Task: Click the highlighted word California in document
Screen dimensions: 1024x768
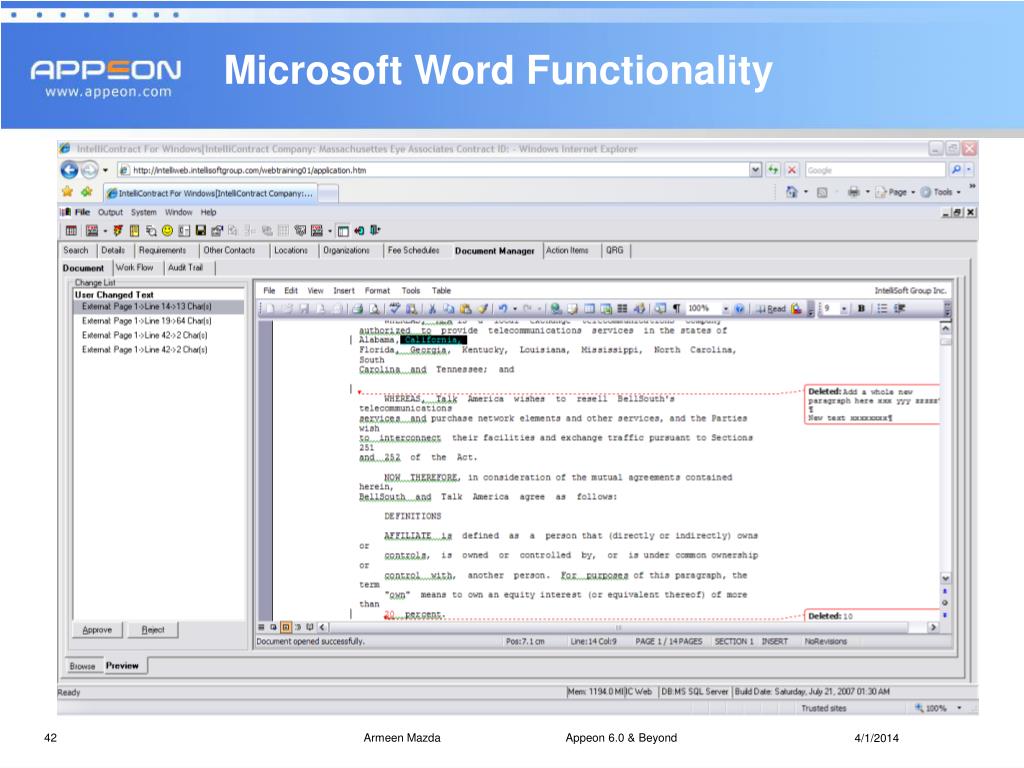Action: pos(432,340)
